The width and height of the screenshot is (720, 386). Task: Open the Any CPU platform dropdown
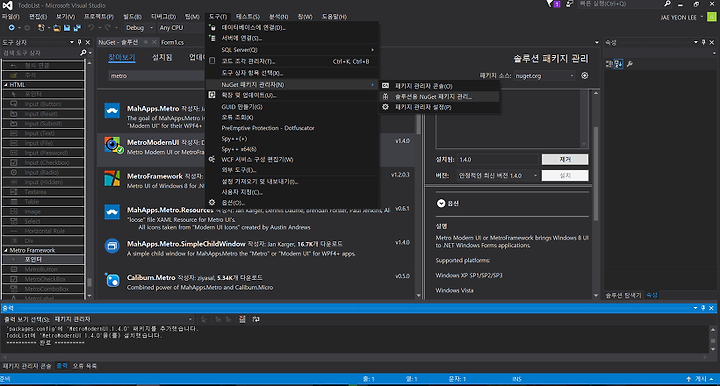pos(180,28)
